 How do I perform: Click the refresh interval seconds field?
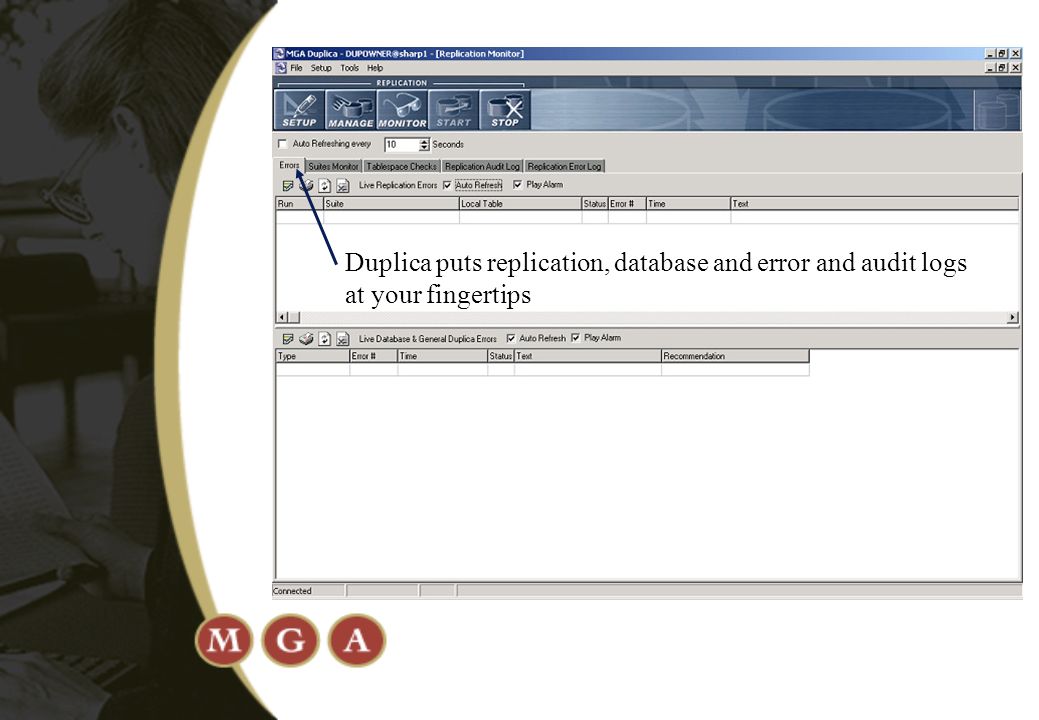click(x=402, y=144)
